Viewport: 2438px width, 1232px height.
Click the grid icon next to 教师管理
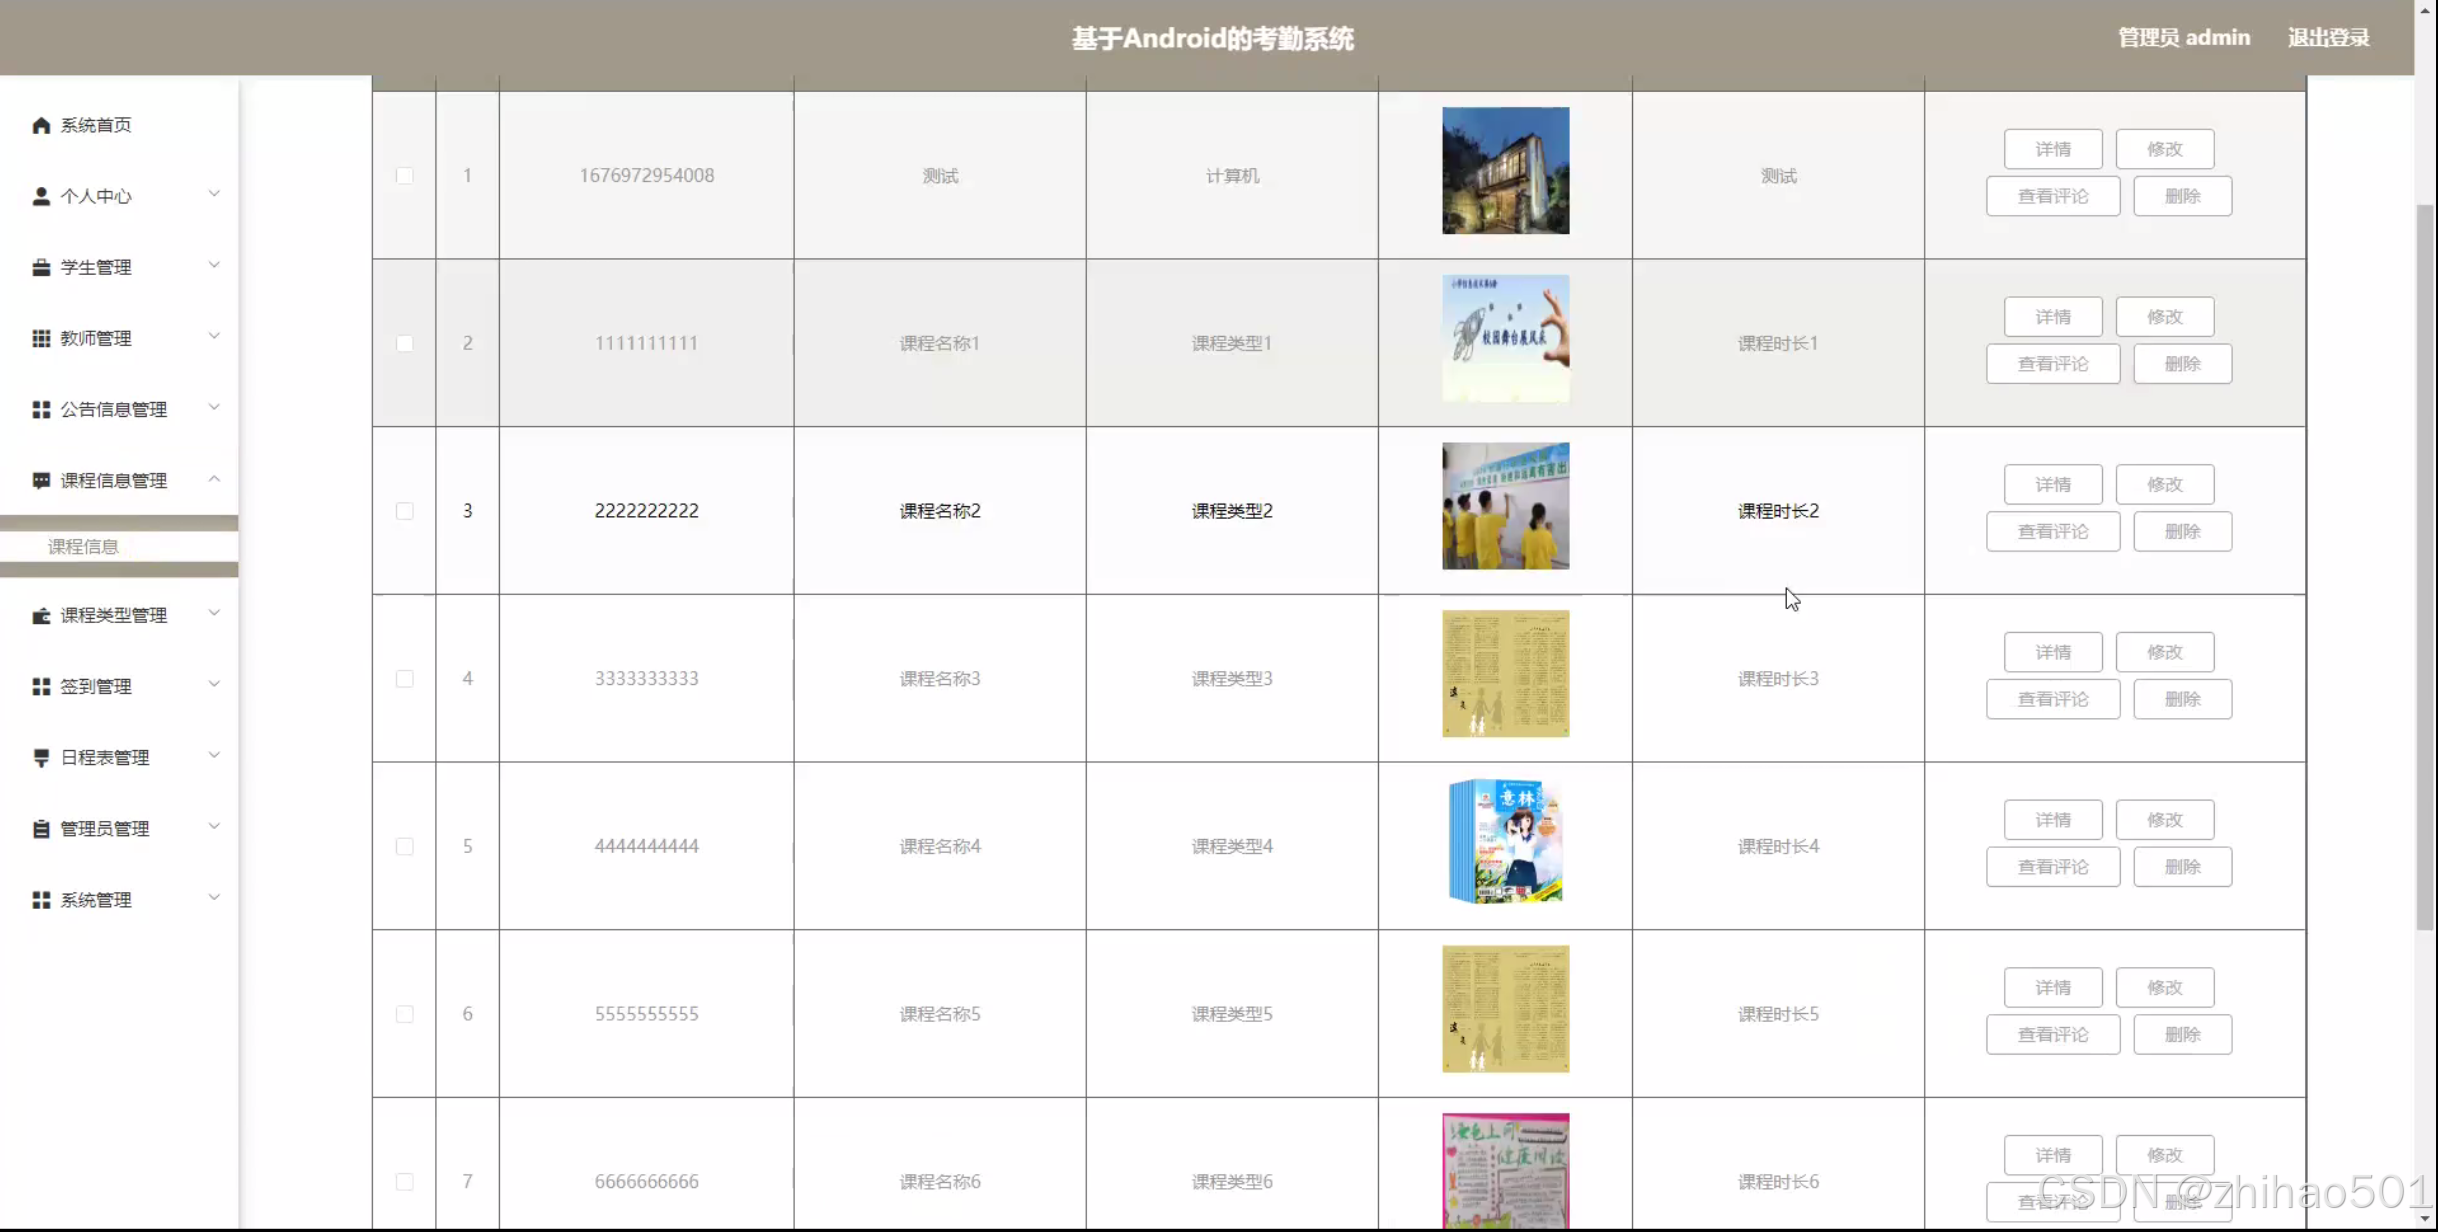[x=41, y=338]
